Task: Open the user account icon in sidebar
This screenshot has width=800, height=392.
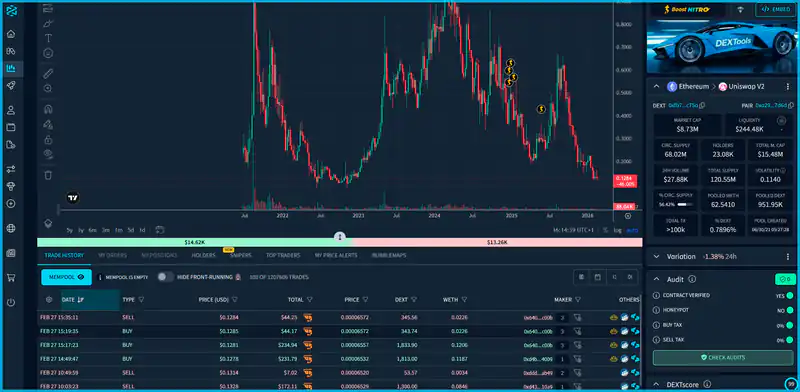Action: 11,110
